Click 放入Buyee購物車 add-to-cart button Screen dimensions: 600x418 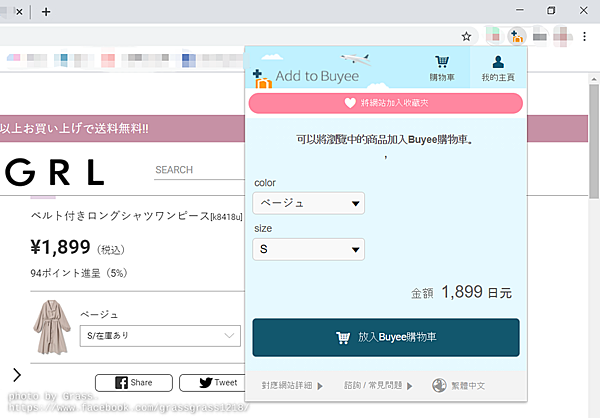click(x=386, y=337)
